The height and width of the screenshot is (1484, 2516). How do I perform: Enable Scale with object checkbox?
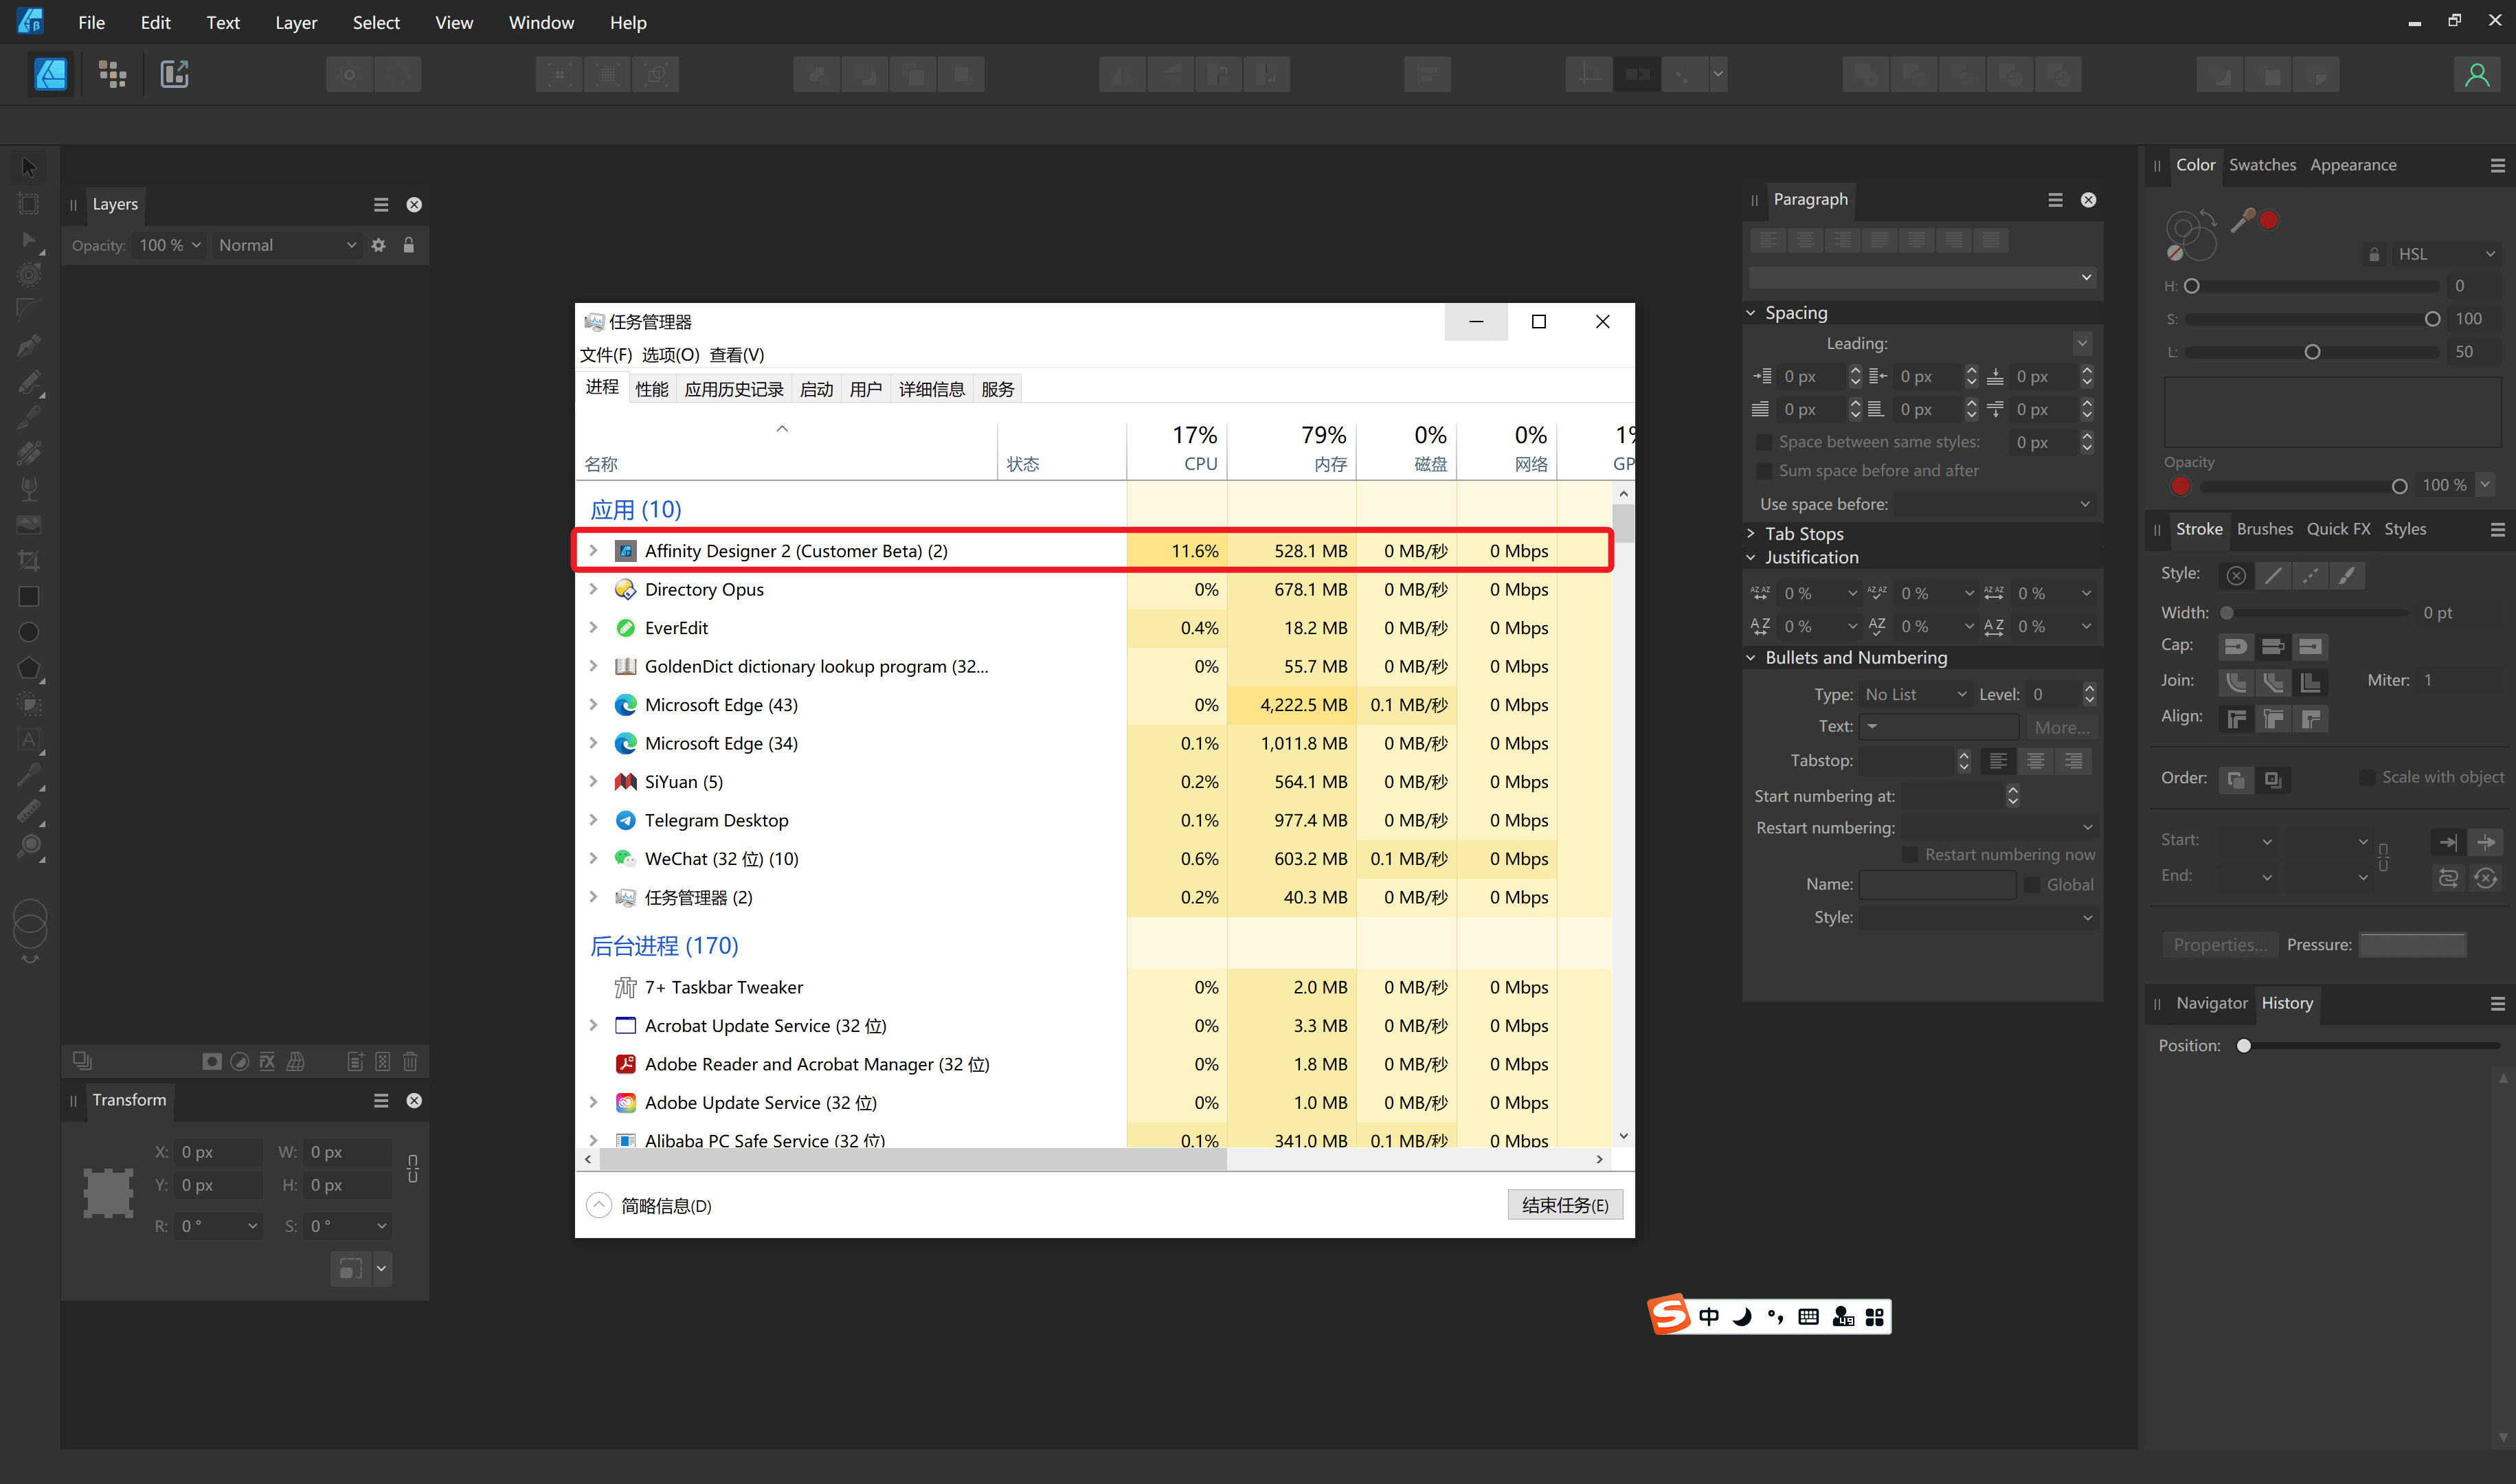coord(2367,777)
